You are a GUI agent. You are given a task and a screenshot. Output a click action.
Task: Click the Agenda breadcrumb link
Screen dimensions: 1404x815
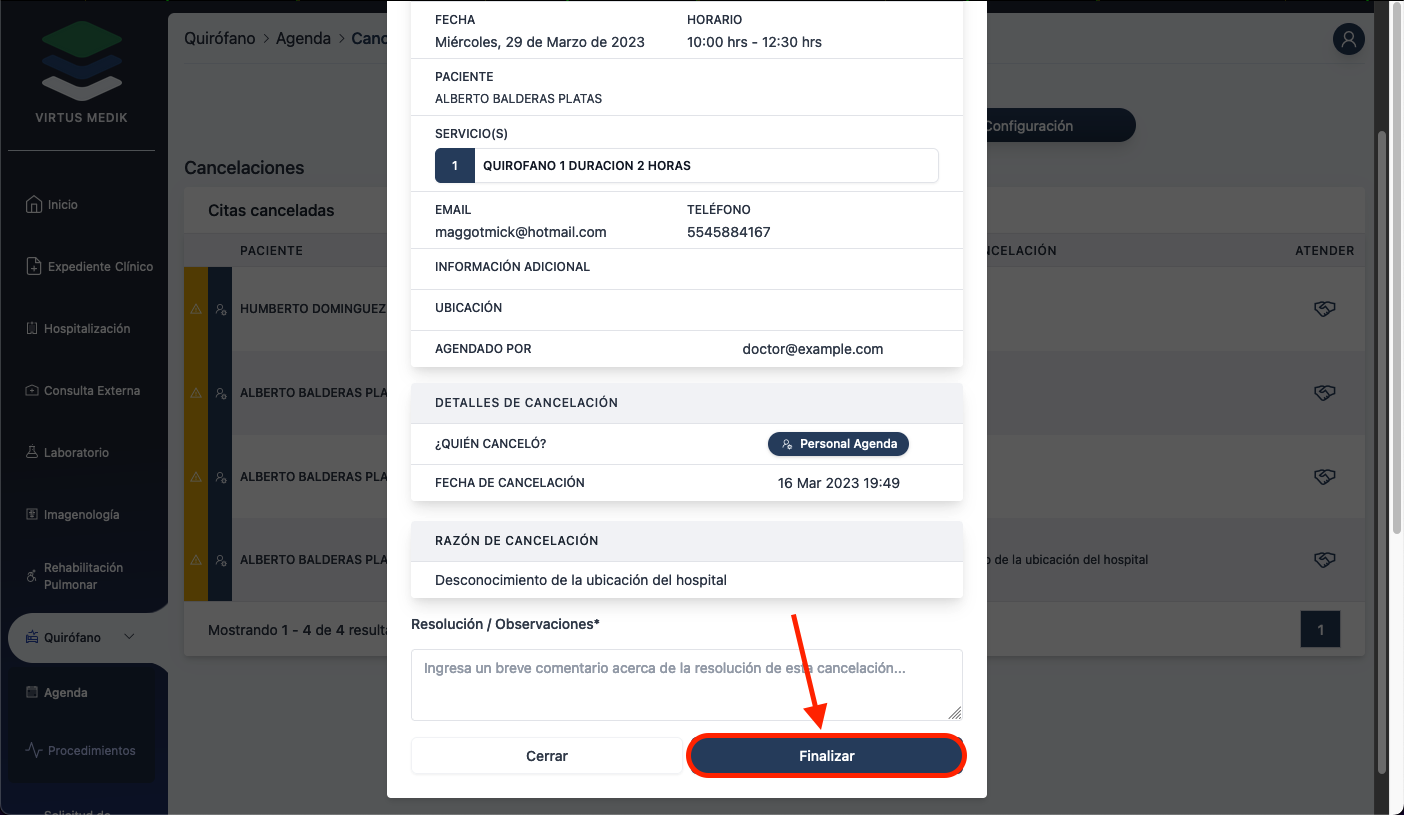click(303, 39)
